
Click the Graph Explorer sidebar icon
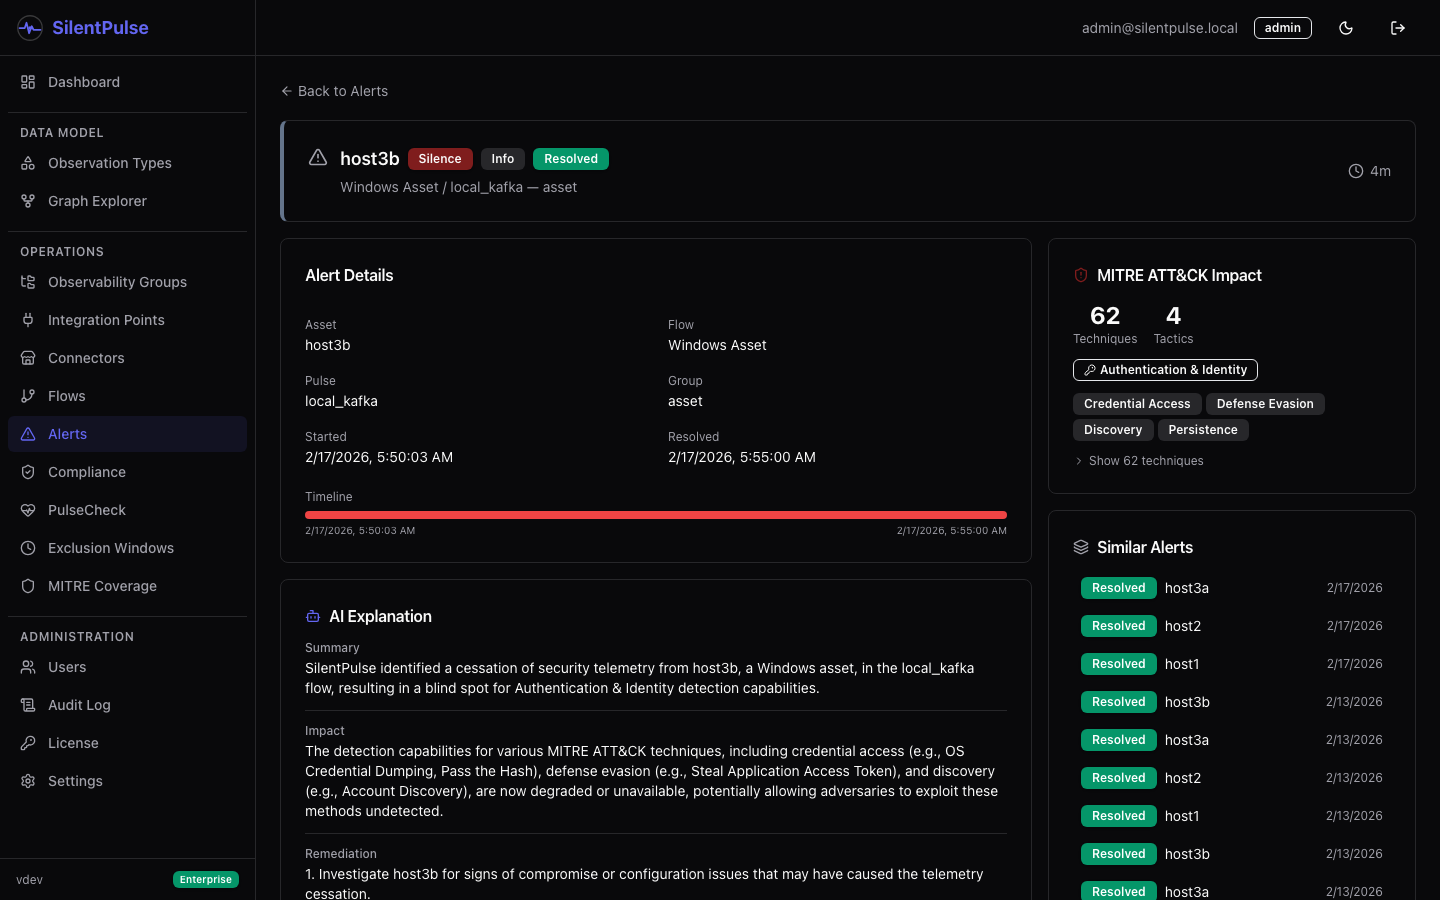pyautogui.click(x=28, y=201)
